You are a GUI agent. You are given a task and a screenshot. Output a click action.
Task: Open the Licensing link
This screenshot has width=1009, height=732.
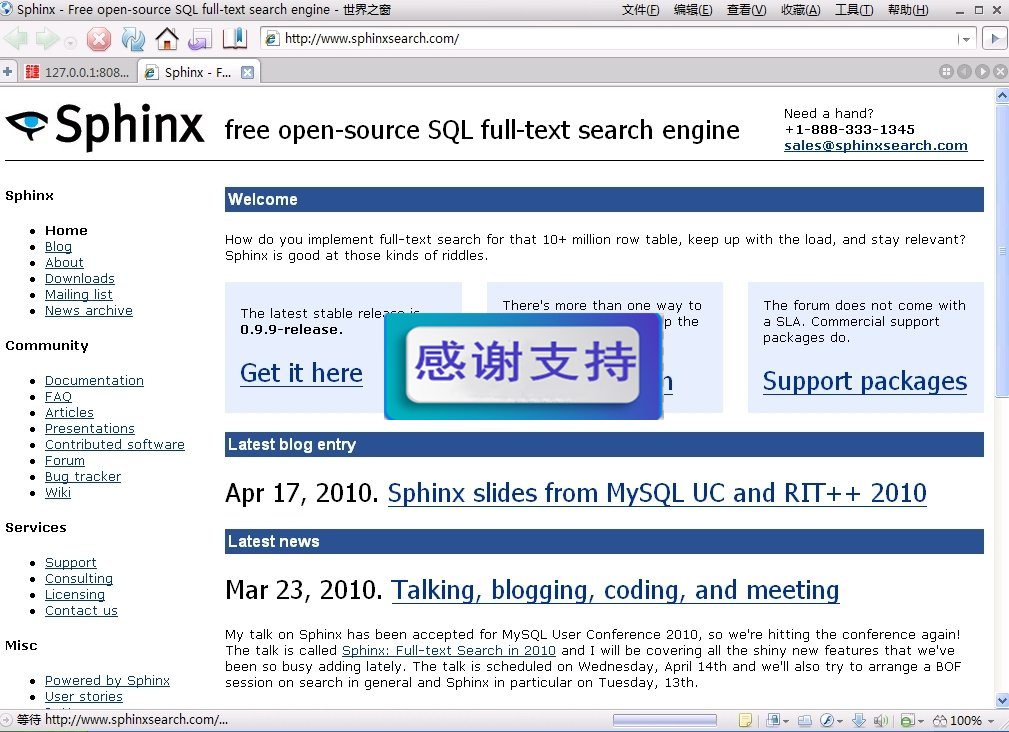75,595
